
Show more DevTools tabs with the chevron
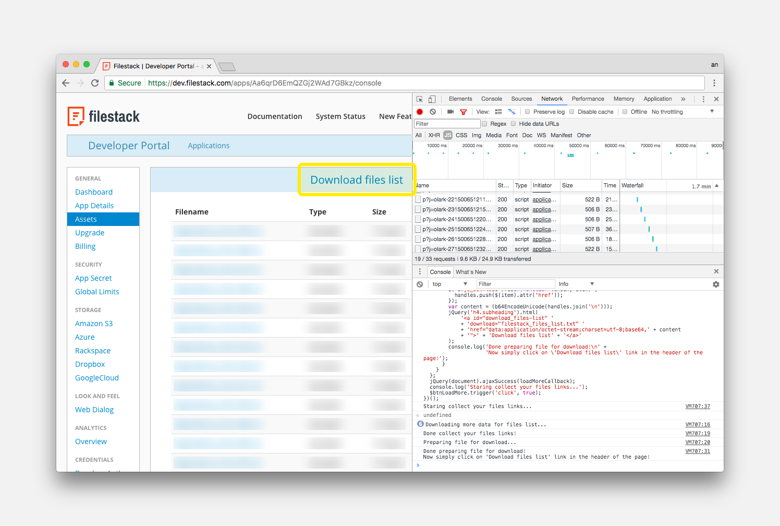pos(683,99)
